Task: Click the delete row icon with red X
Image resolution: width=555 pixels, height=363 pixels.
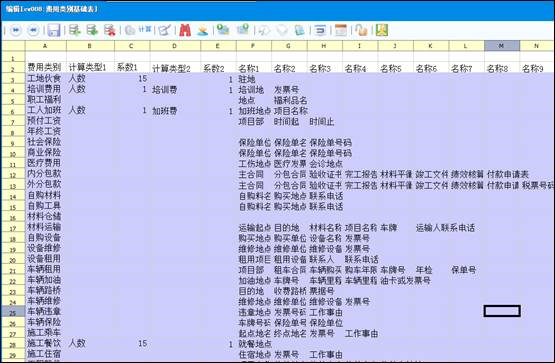Action: click(110, 30)
